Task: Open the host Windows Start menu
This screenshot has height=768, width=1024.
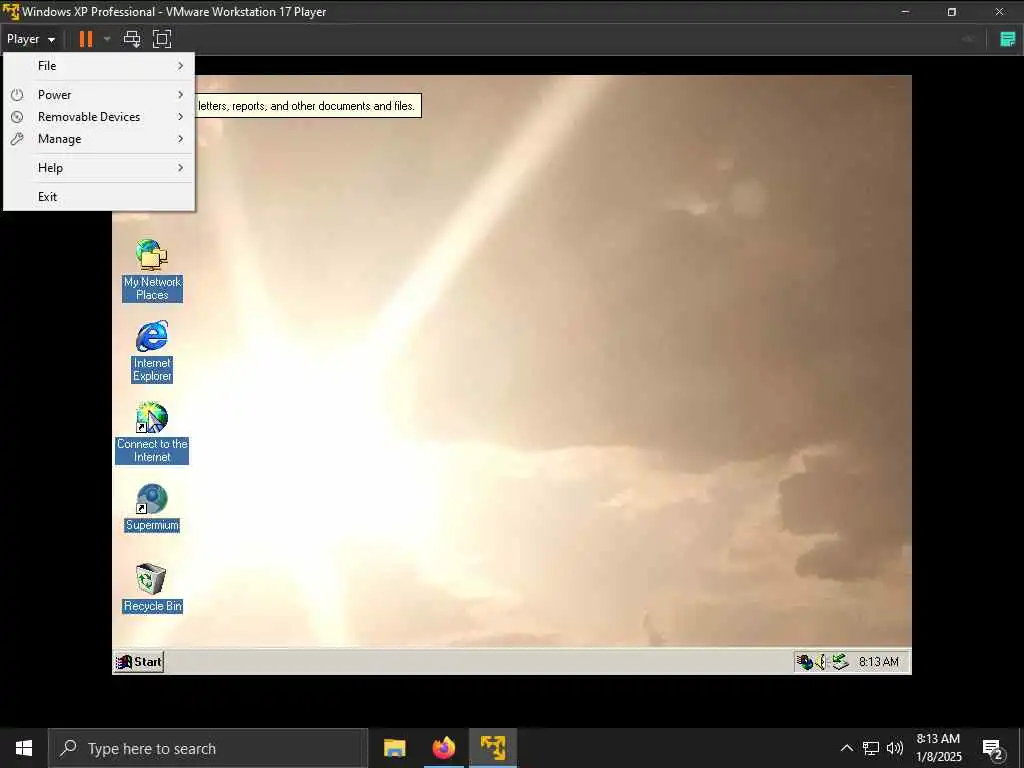Action: (x=24, y=748)
